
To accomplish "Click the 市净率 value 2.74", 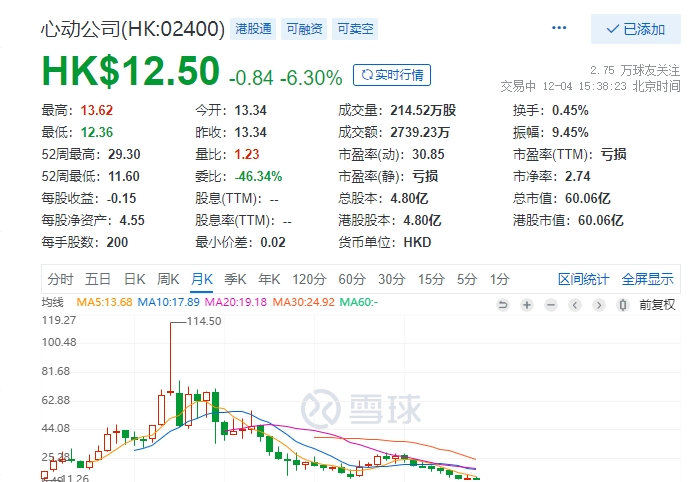I will click(x=578, y=176).
